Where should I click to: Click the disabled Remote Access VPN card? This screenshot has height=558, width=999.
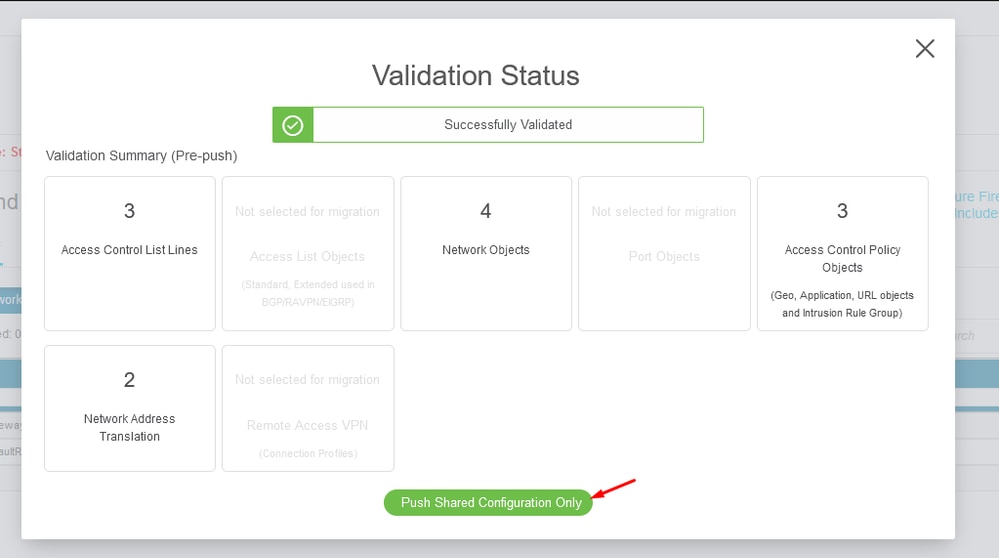308,408
